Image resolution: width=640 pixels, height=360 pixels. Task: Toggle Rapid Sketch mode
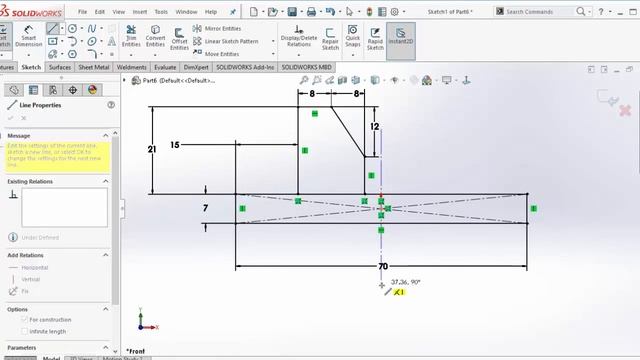coord(375,39)
